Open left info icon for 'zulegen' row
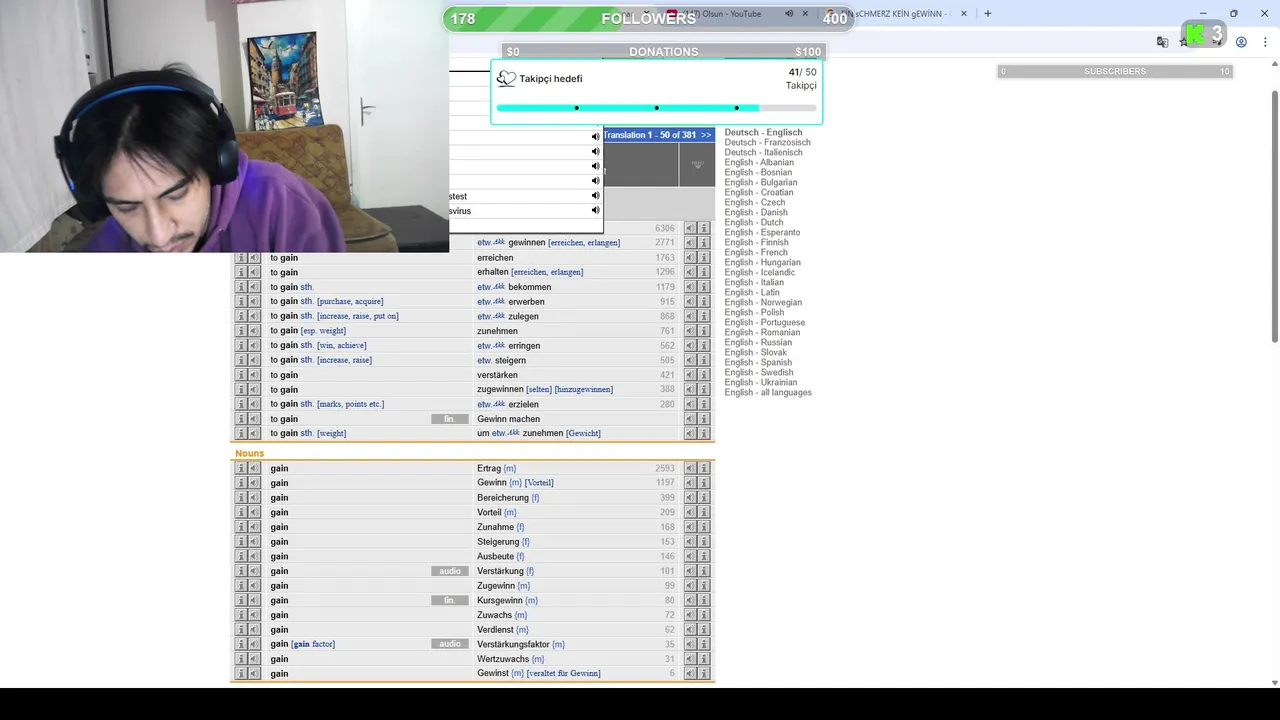This screenshot has height=720, width=1280. 240,316
